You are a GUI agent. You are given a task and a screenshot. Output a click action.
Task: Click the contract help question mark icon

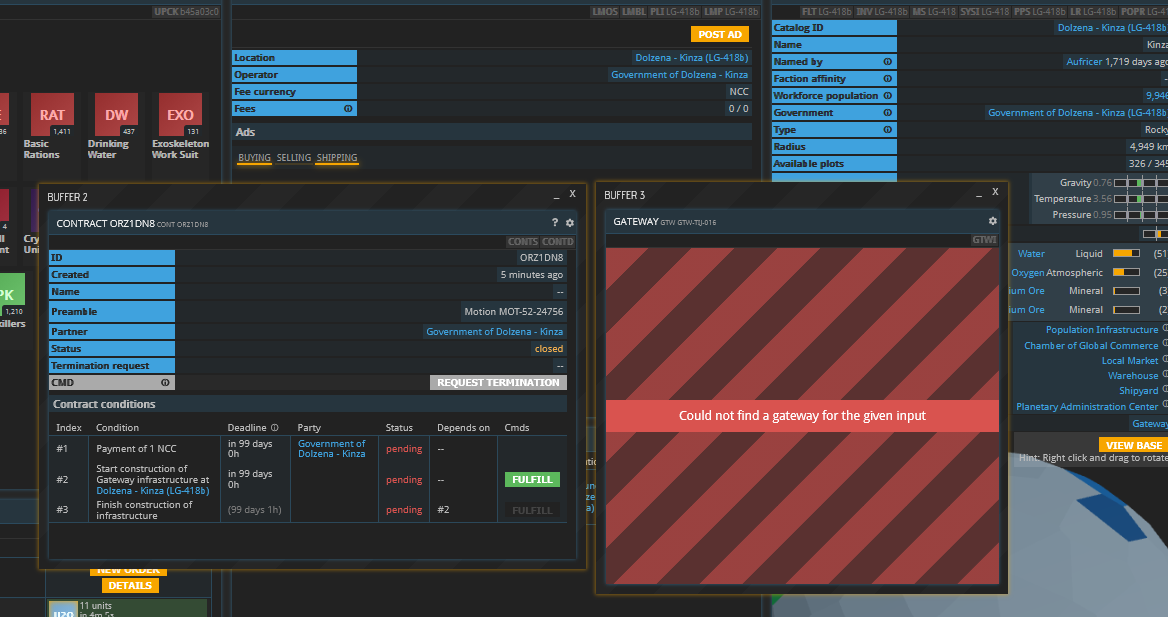click(555, 223)
